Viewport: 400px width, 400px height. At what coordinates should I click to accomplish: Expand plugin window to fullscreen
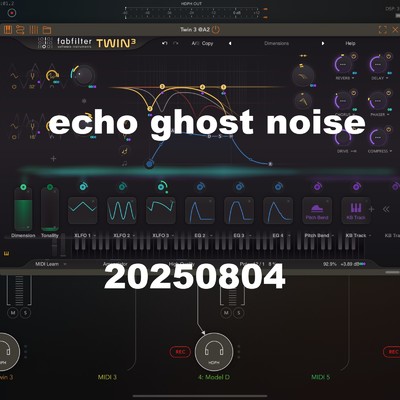383,30
